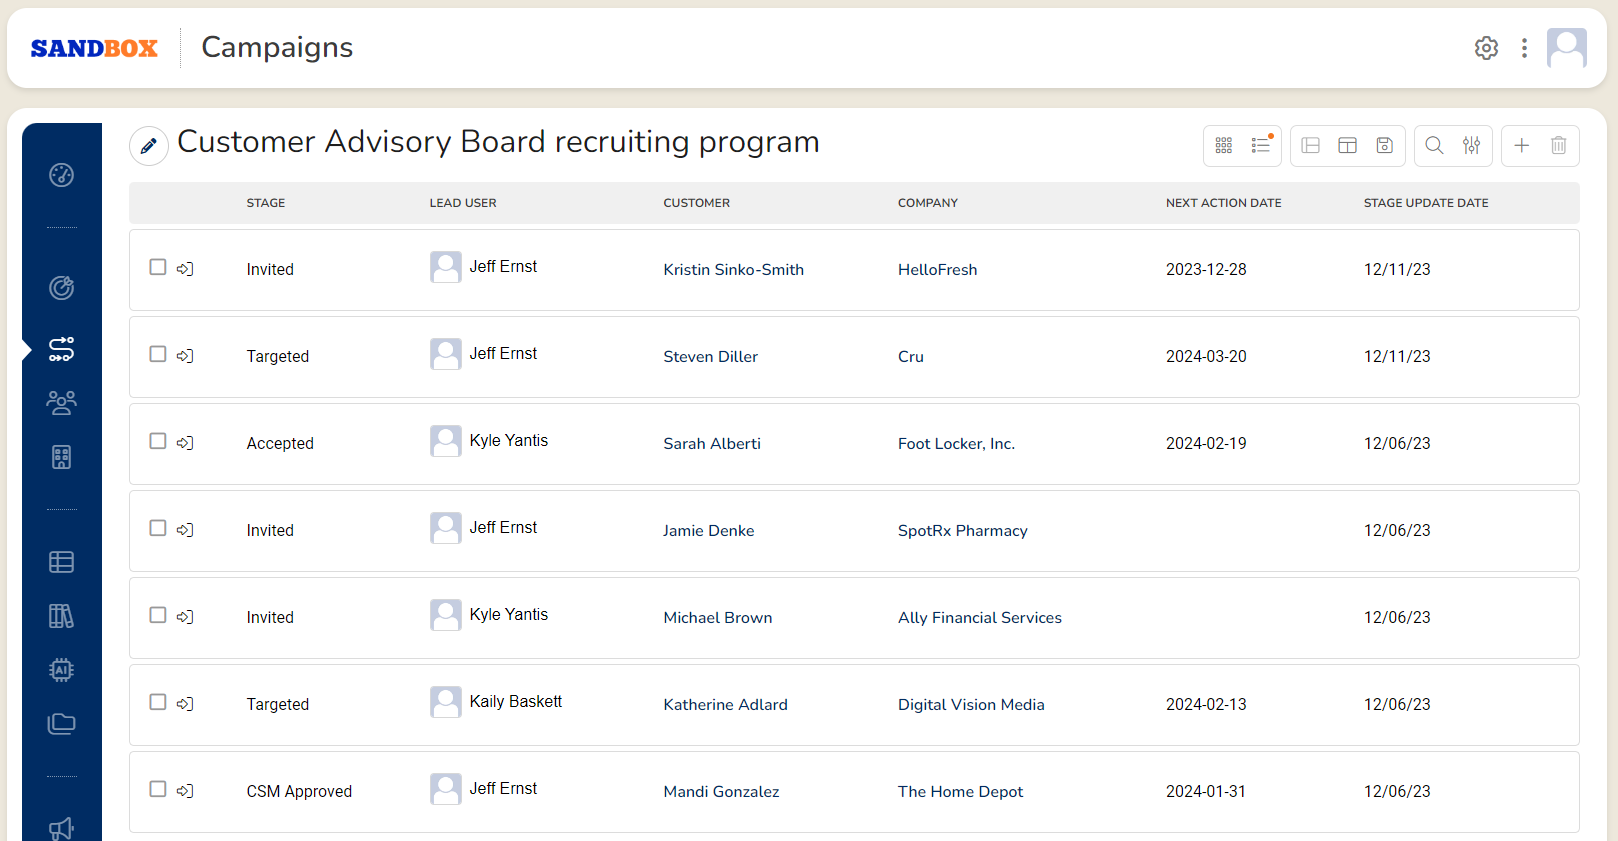
Task: Tick the Mandi Gonzalez row checkbox
Action: (x=158, y=789)
